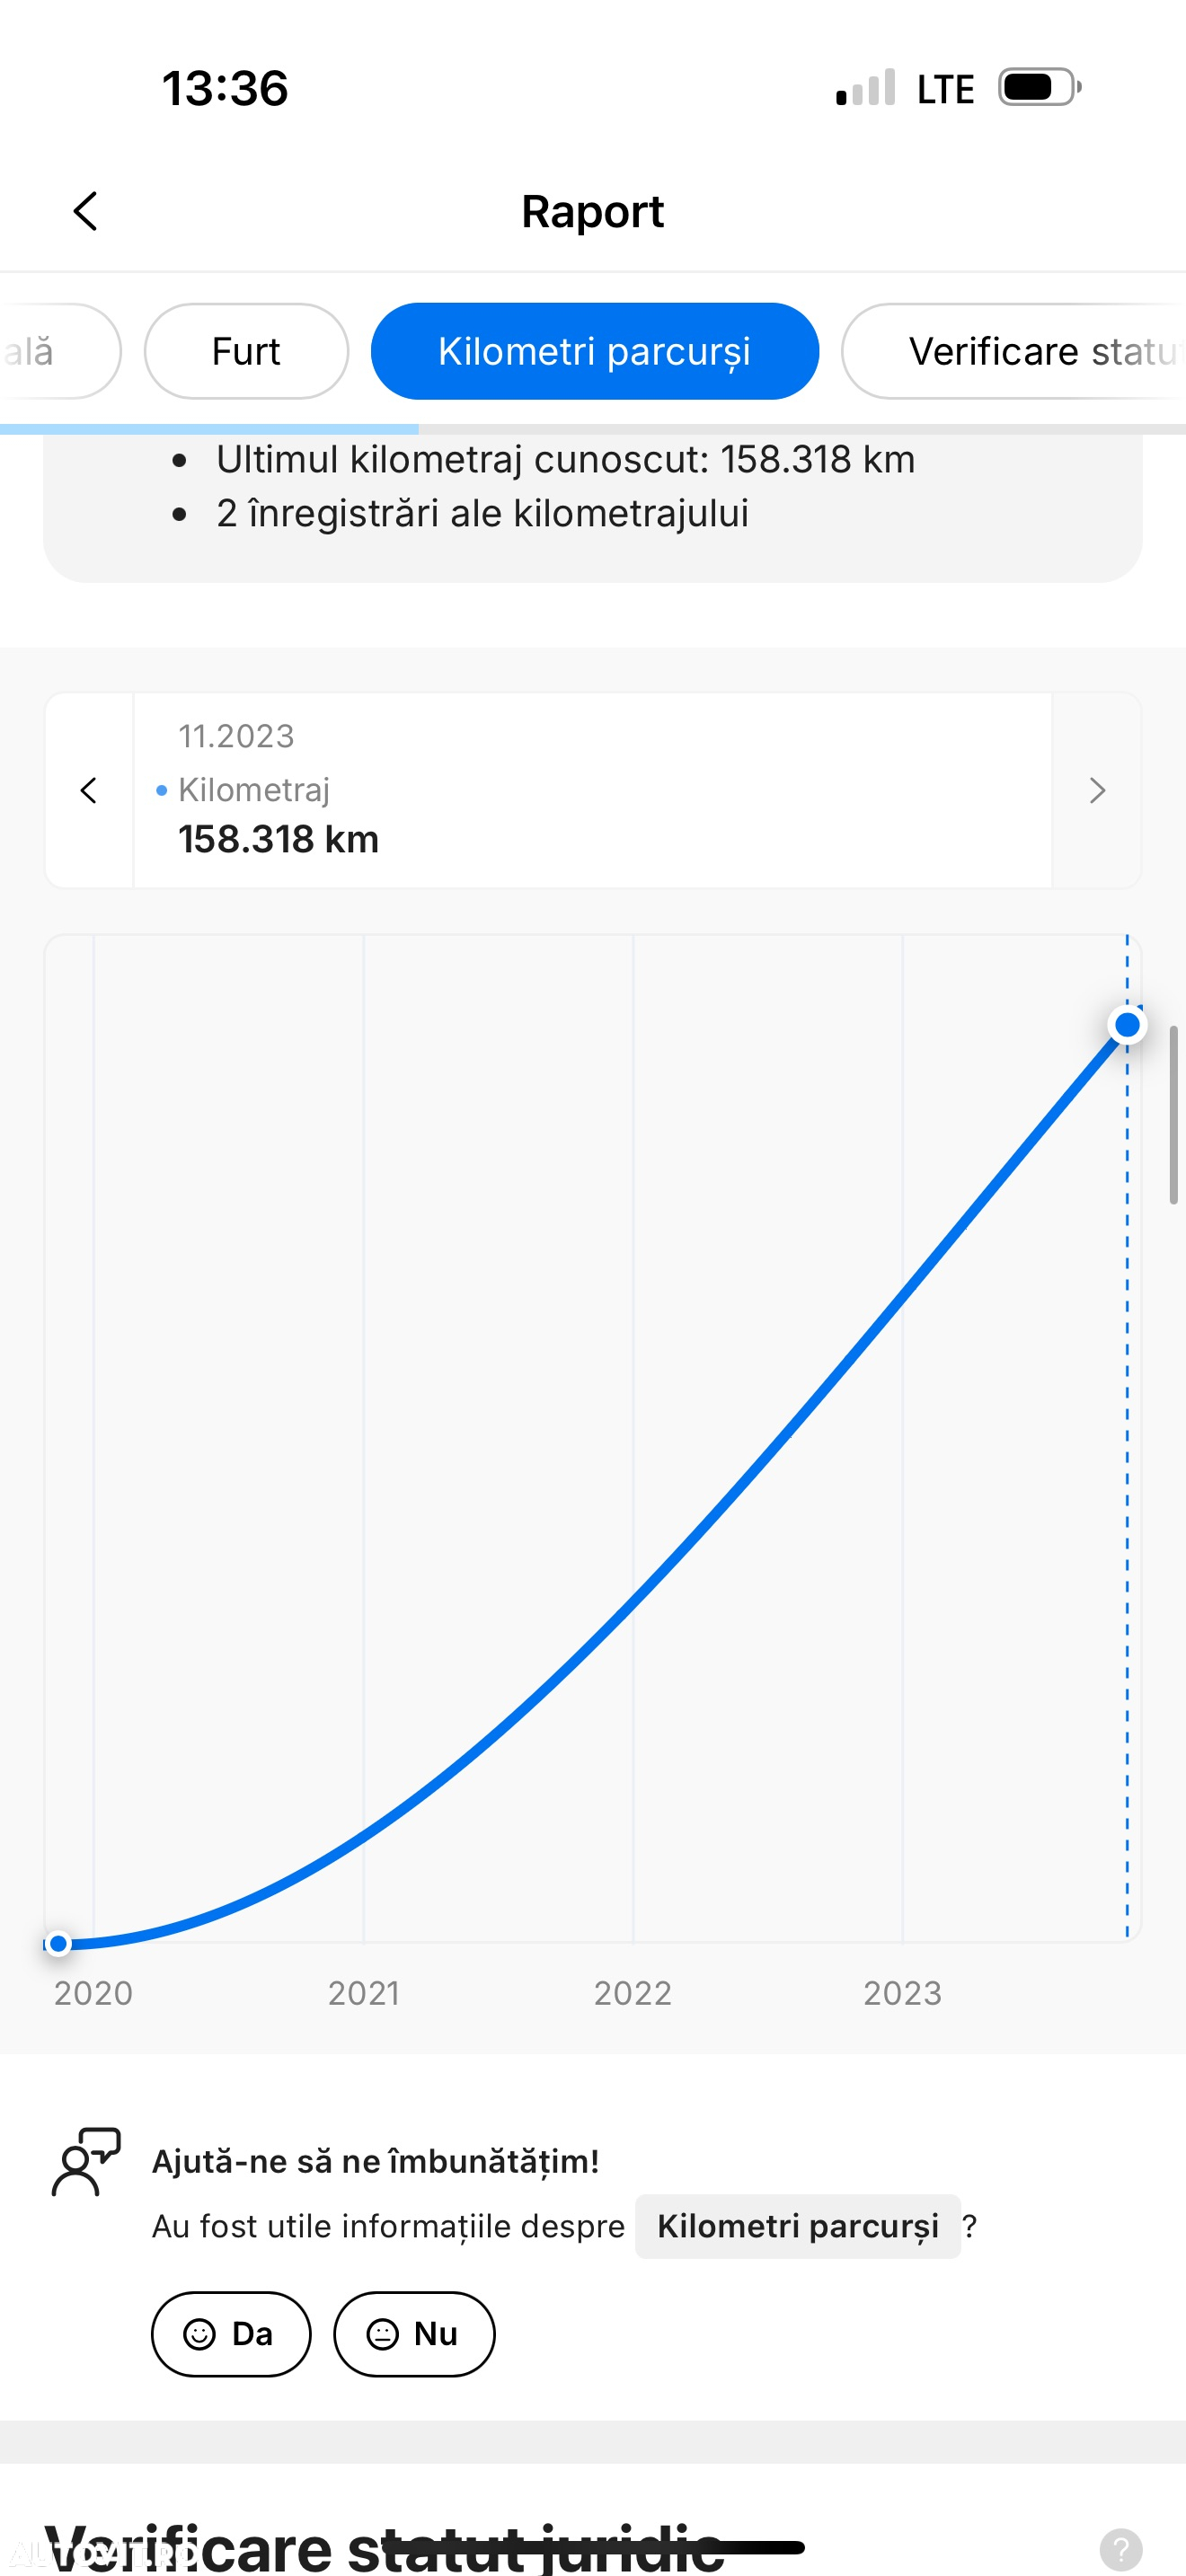Tap the battery status icon
The width and height of the screenshot is (1186, 2576).
point(1040,87)
